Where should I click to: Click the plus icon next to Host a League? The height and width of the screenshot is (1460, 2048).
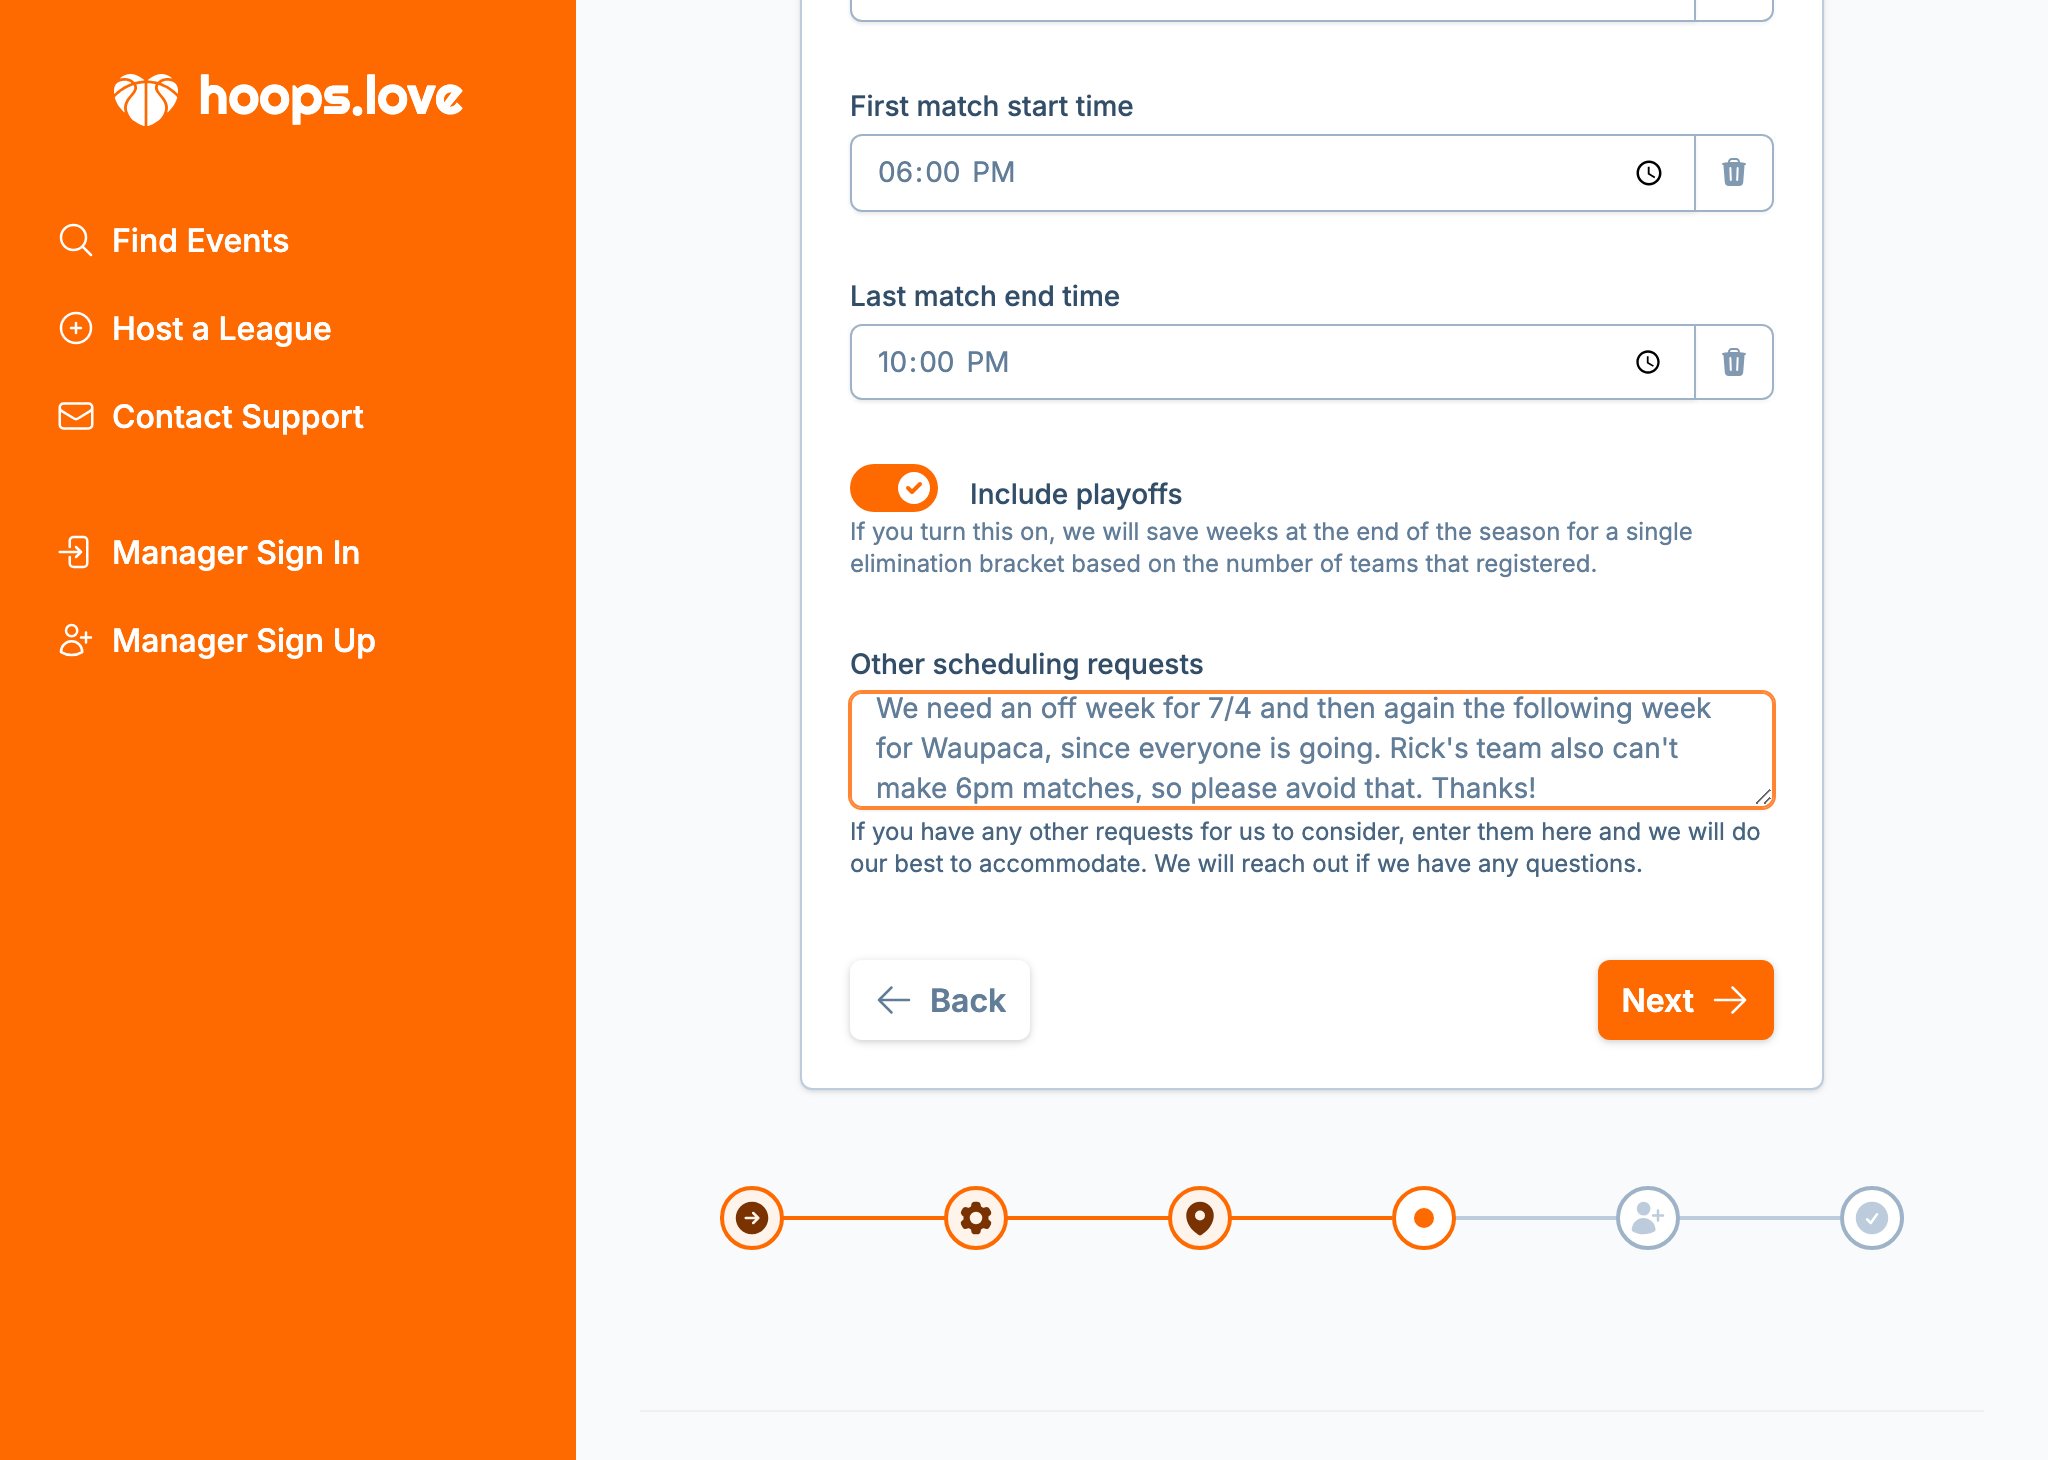click(76, 328)
